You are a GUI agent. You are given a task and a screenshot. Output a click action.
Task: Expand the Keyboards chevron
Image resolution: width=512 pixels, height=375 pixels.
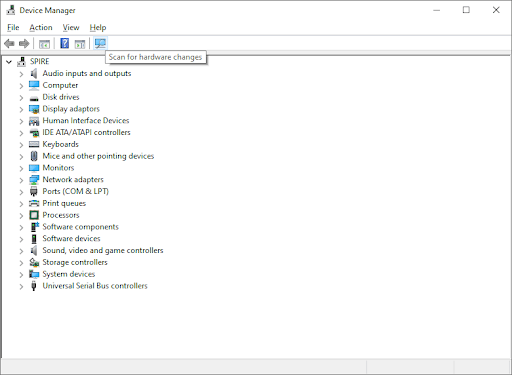[21, 145]
